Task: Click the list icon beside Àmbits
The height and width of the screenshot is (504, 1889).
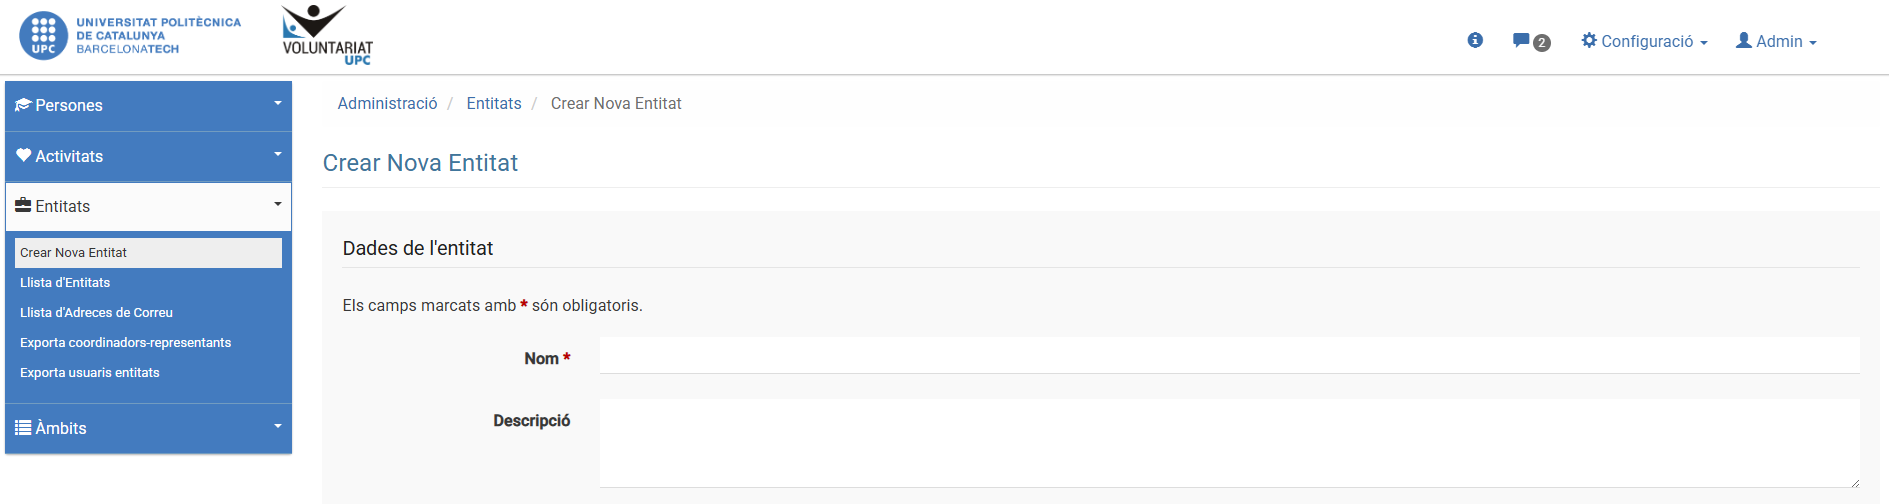Action: coord(24,427)
